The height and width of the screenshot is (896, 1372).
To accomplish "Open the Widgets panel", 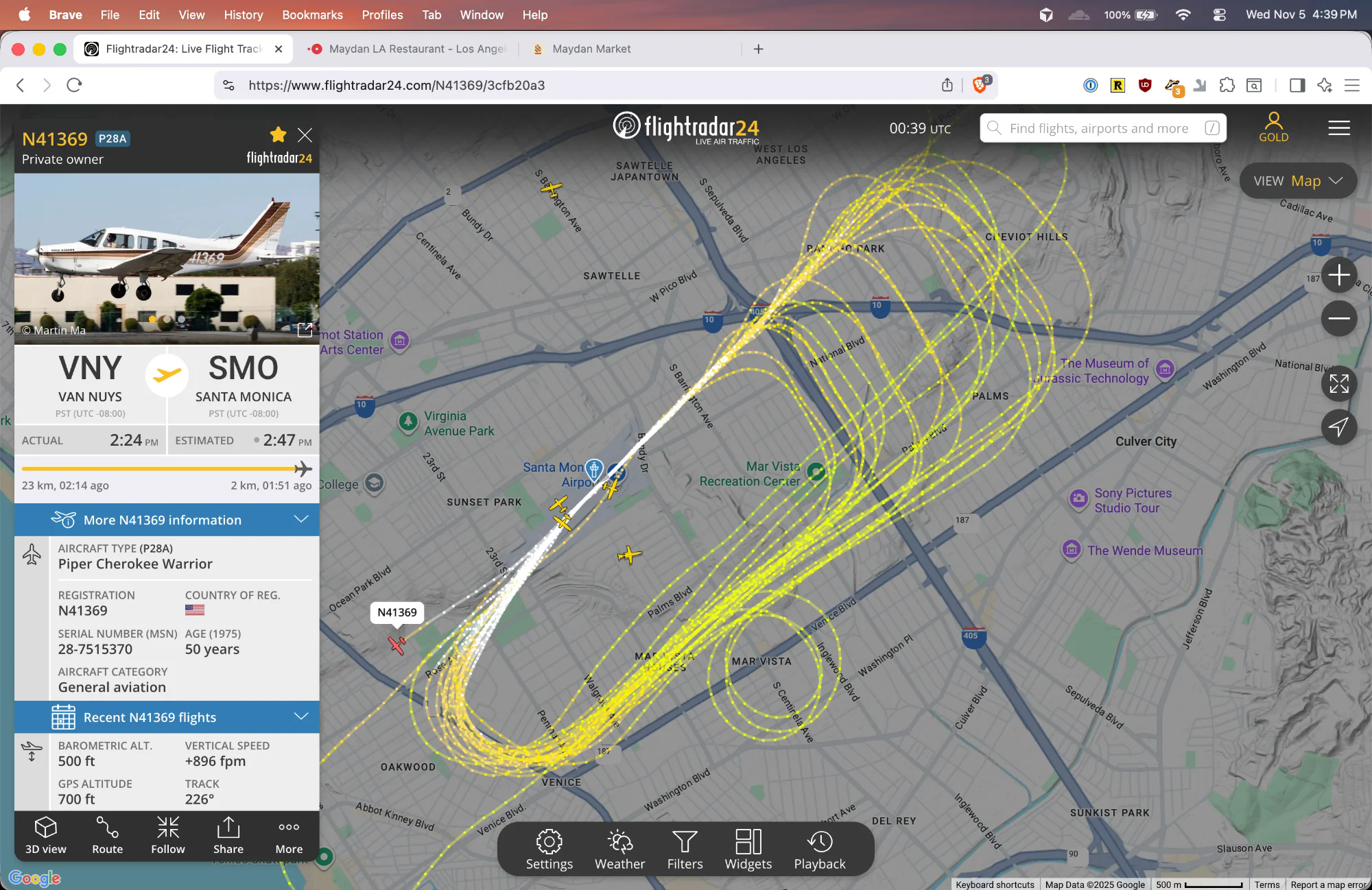I will pos(748,849).
